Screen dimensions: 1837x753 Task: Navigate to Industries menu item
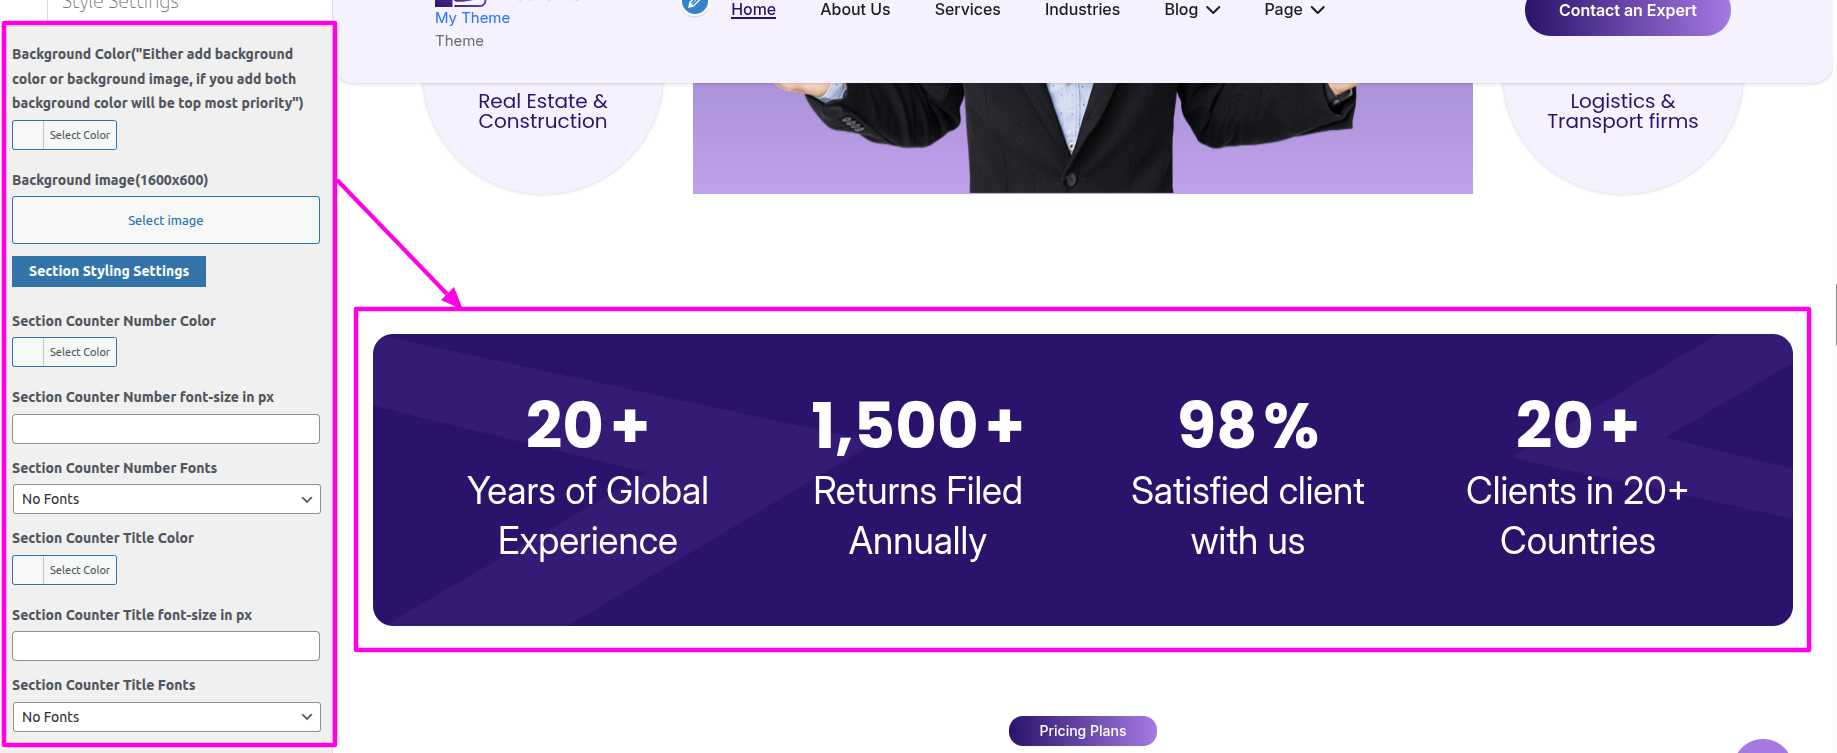coord(1082,10)
